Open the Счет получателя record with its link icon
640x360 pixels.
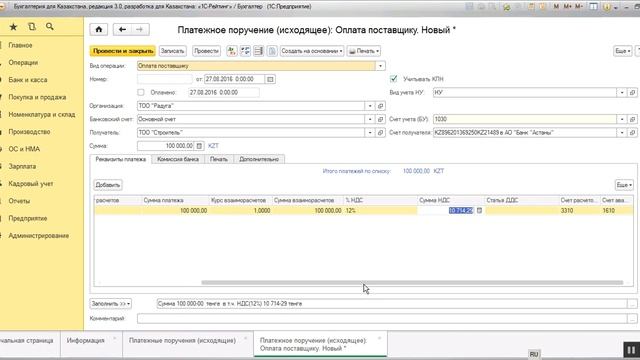[632, 133]
